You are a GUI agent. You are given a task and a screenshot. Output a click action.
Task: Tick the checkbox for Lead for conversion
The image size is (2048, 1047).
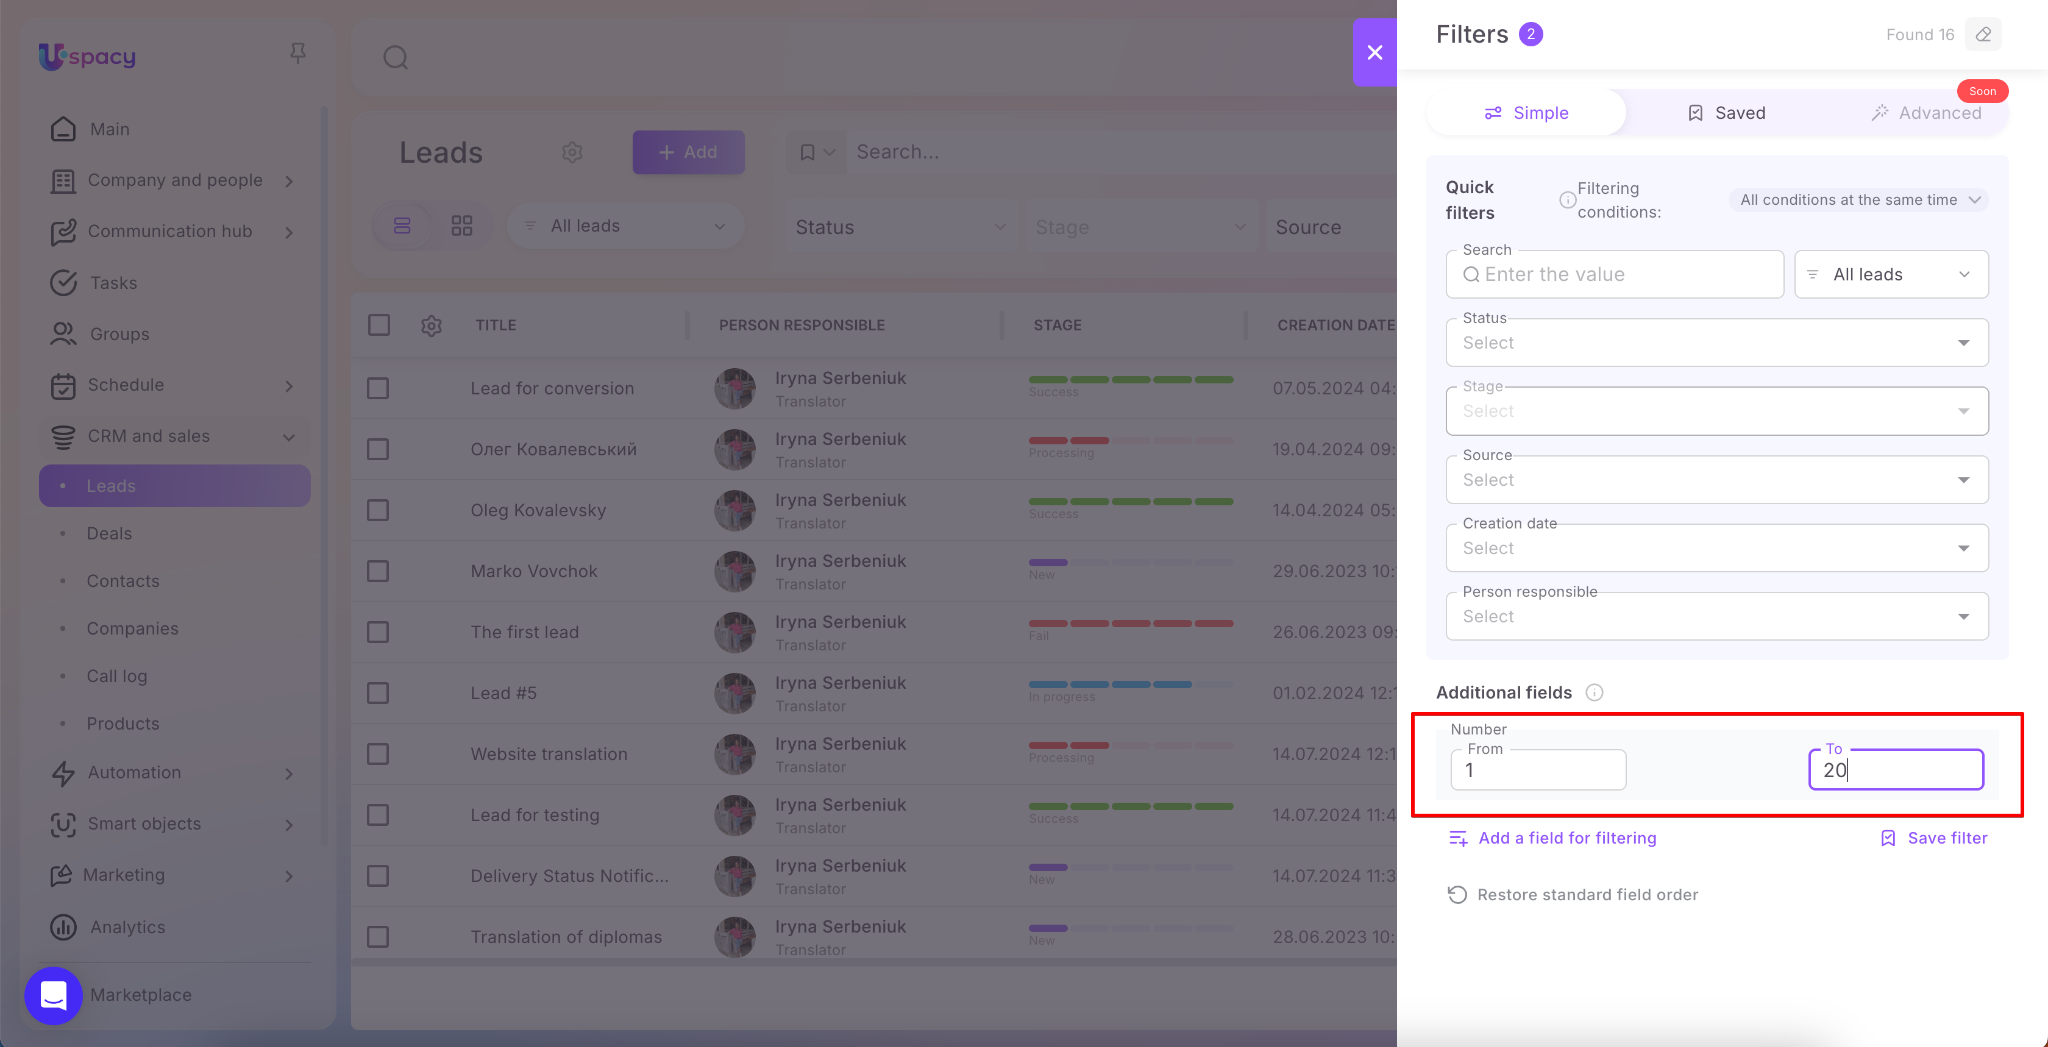[378, 388]
